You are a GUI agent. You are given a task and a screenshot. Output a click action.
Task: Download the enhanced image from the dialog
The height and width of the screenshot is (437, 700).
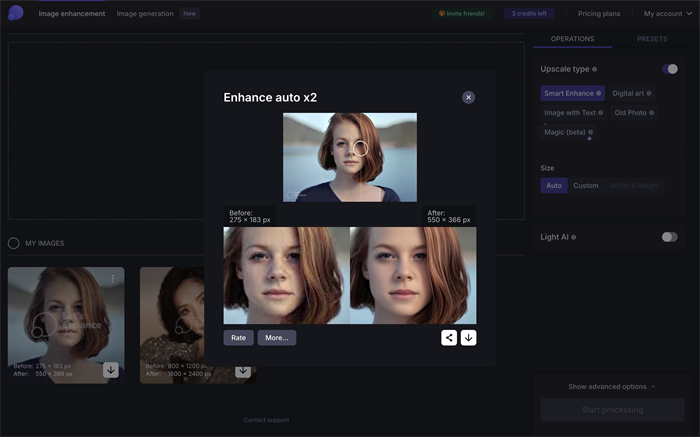(x=468, y=338)
